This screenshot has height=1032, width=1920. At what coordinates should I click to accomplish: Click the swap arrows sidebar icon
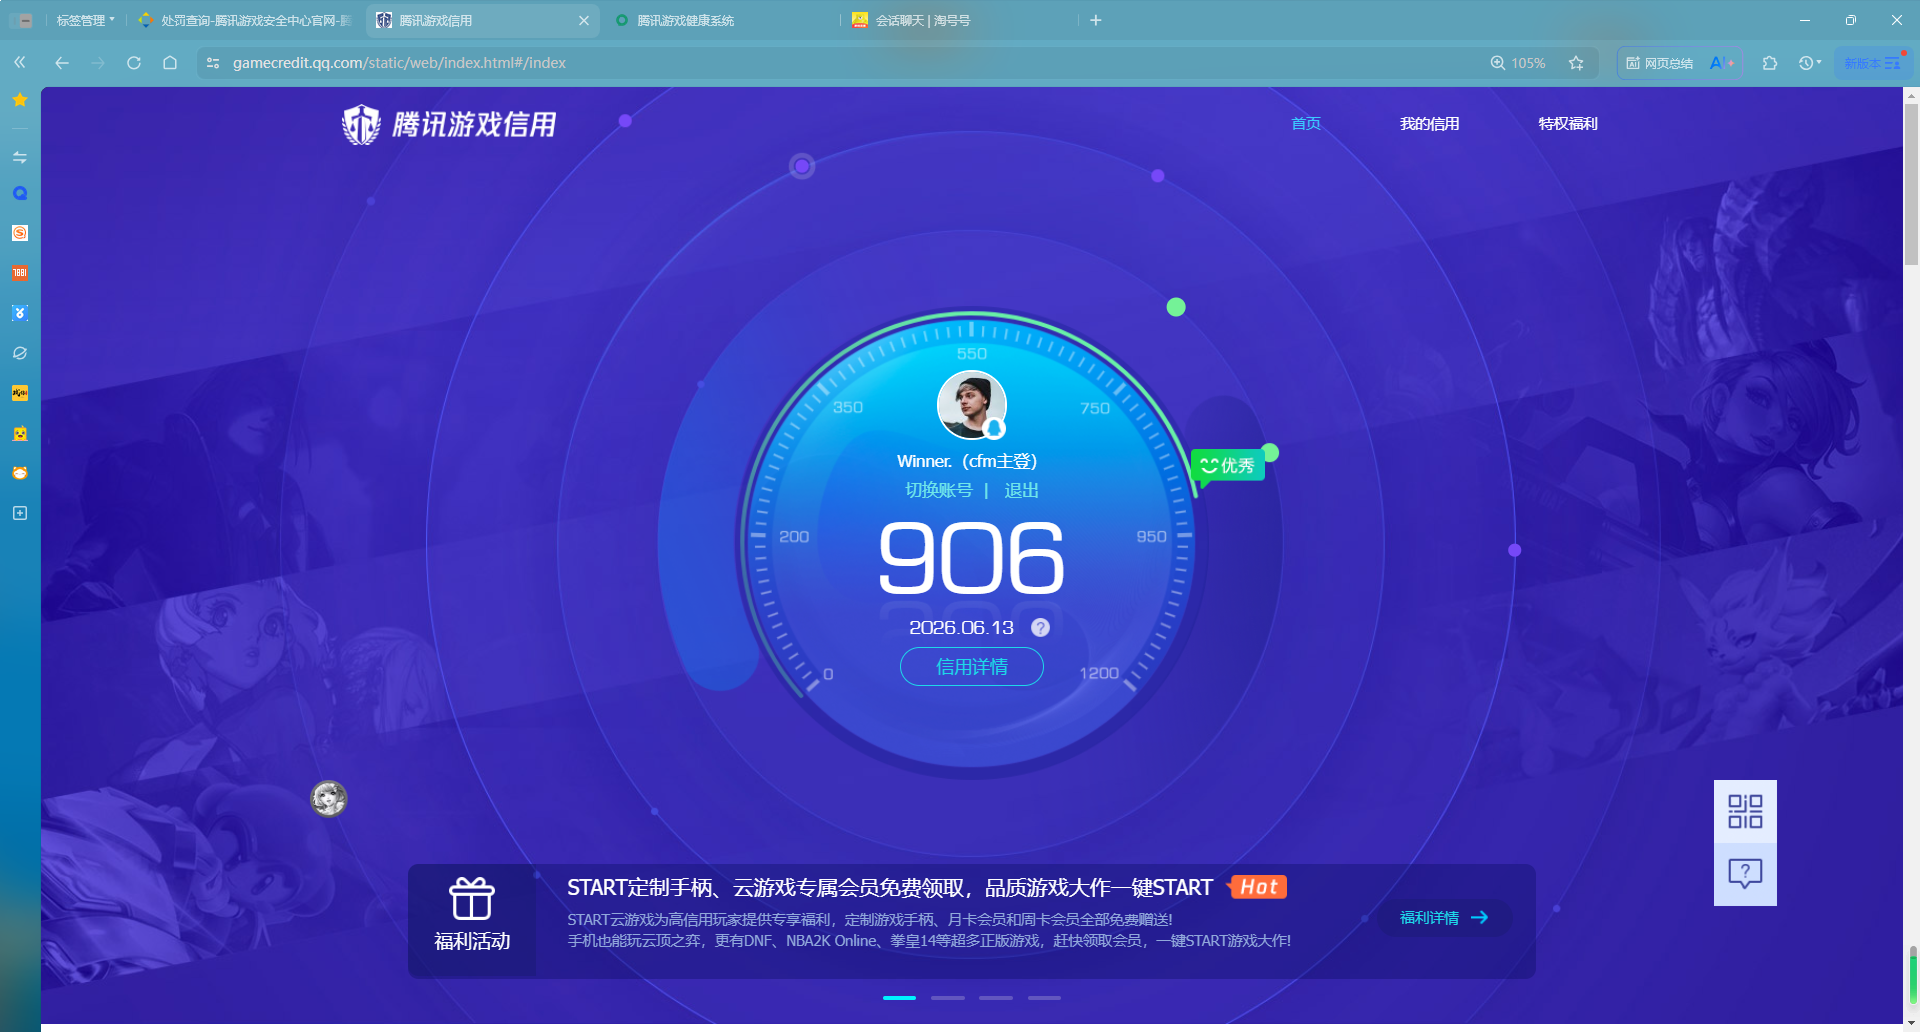click(20, 157)
